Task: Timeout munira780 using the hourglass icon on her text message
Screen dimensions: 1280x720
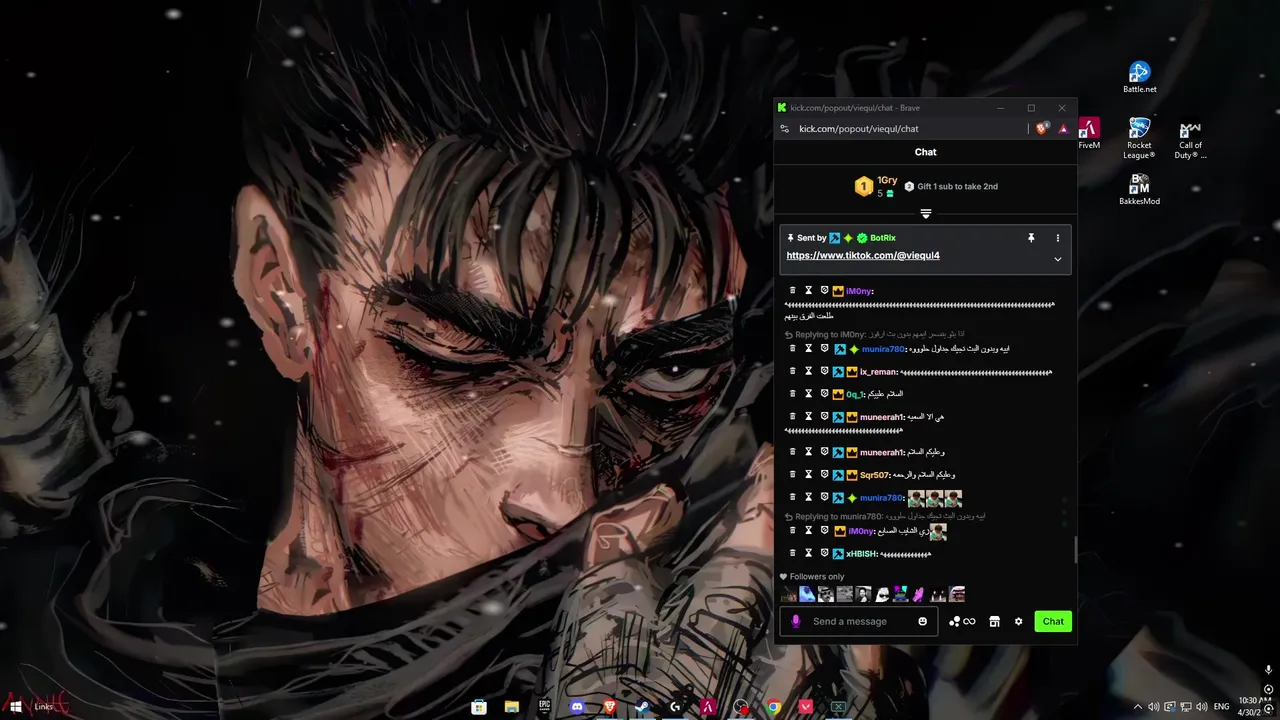Action: [x=809, y=349]
